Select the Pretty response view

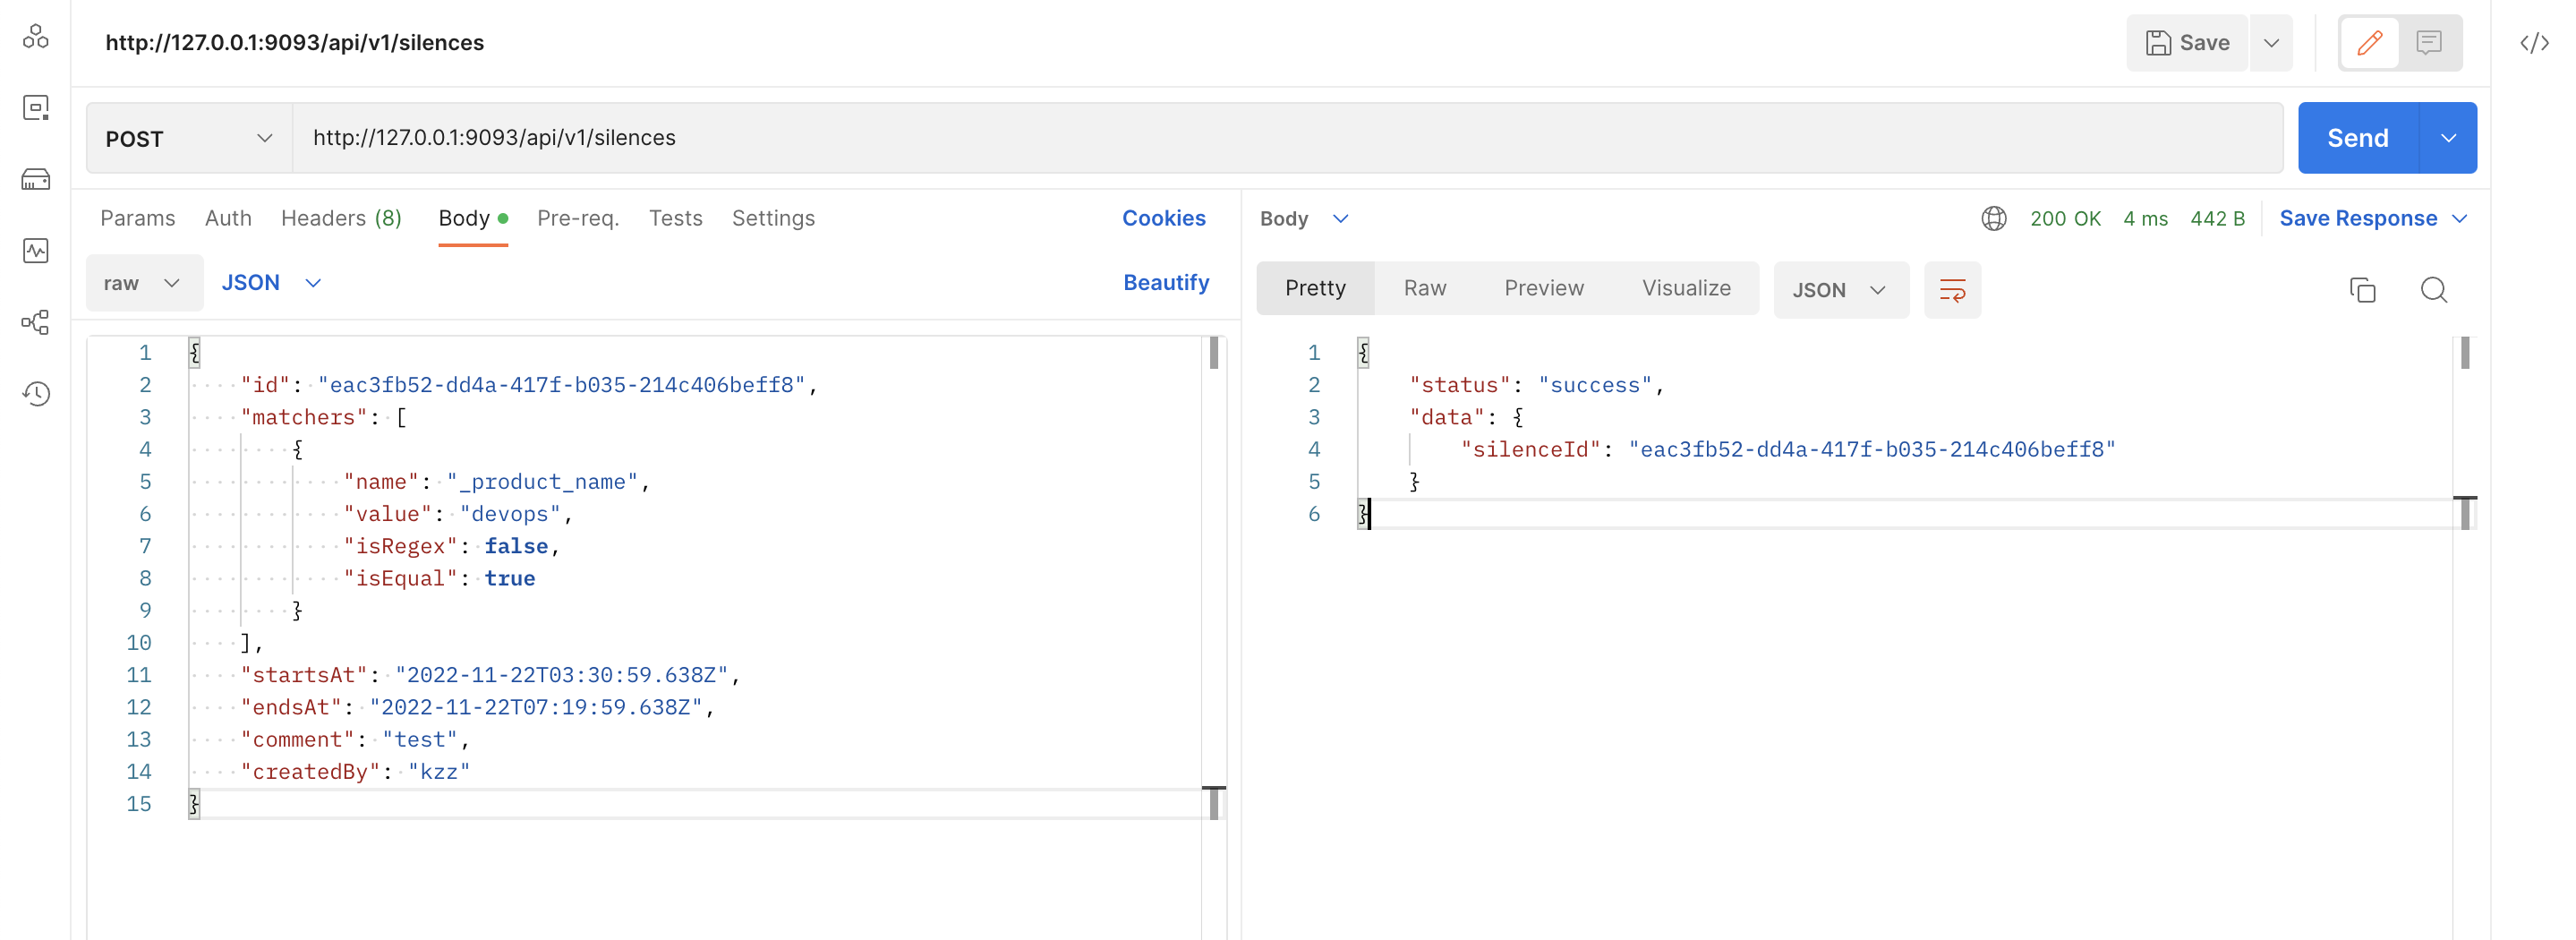pyautogui.click(x=1315, y=289)
